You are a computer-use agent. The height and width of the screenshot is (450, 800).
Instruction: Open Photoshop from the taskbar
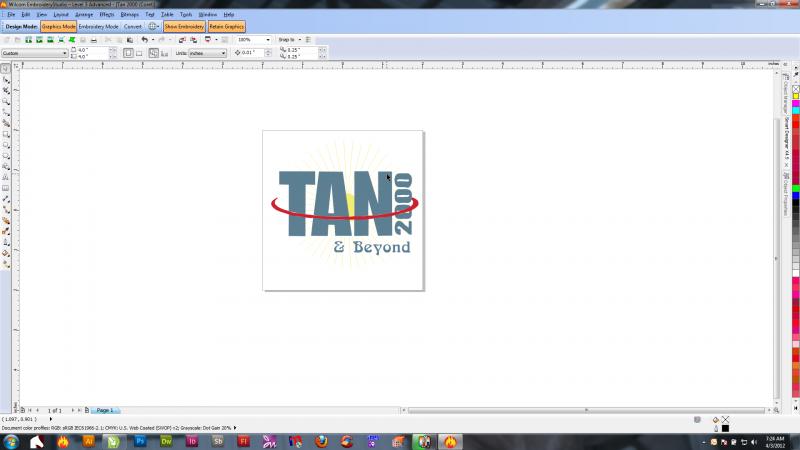140,441
